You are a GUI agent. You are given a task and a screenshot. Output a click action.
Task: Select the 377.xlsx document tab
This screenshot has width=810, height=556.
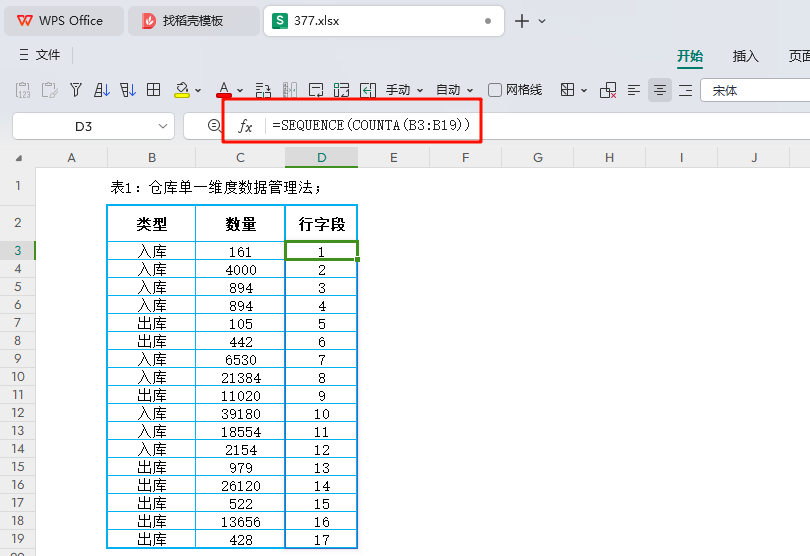[383, 21]
